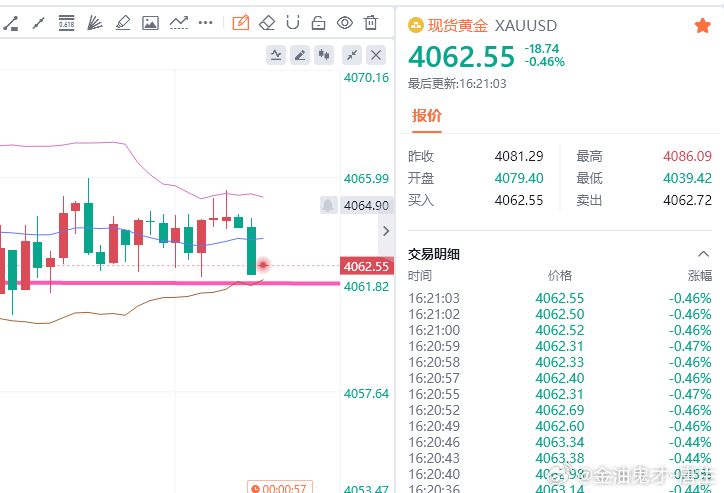This screenshot has width=724, height=493.
Task: Click the 4070.16 axis price label
Action: [x=366, y=78]
